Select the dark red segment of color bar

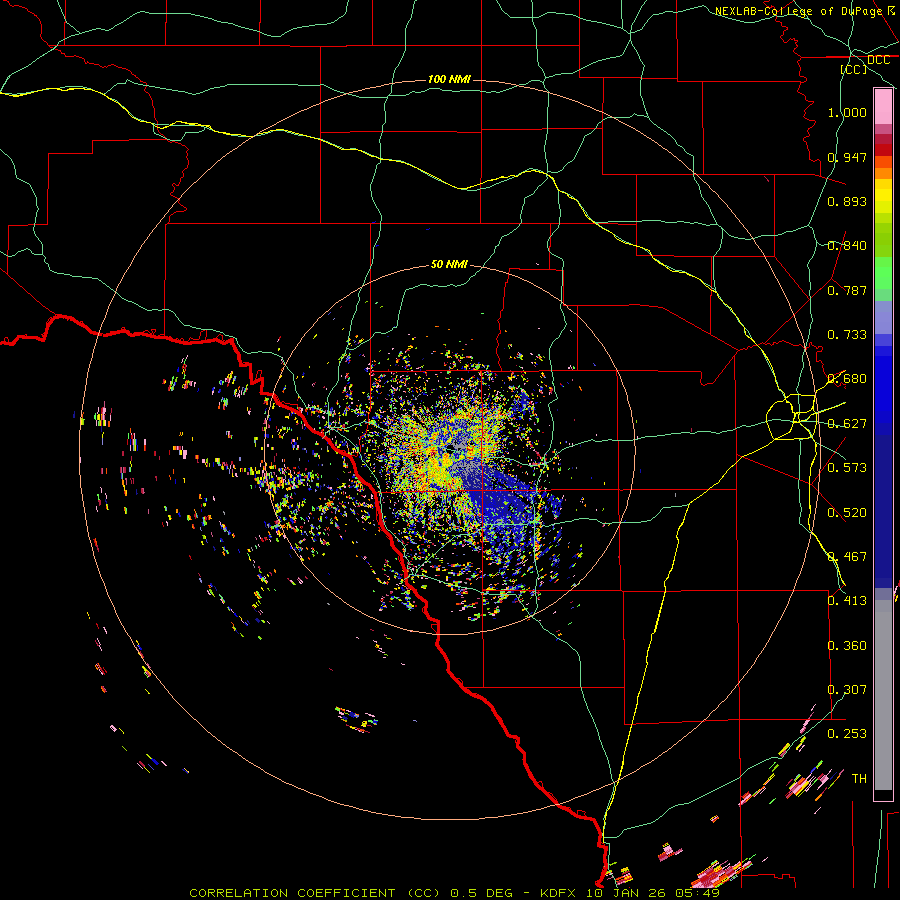[x=883, y=149]
